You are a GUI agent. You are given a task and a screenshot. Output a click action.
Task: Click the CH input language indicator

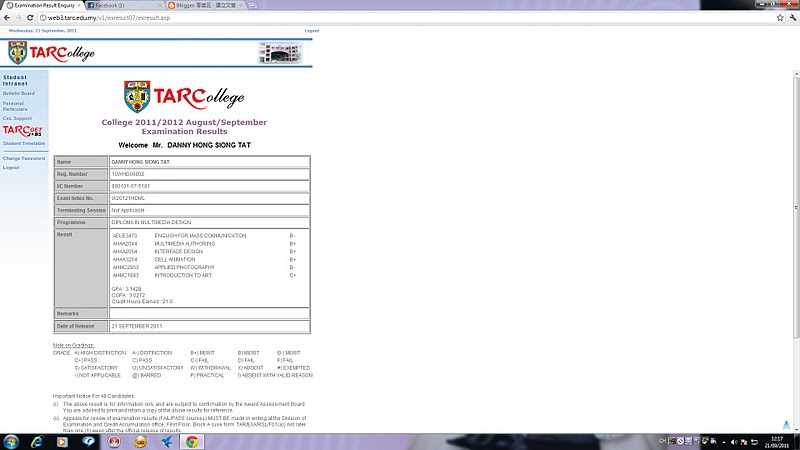662,441
